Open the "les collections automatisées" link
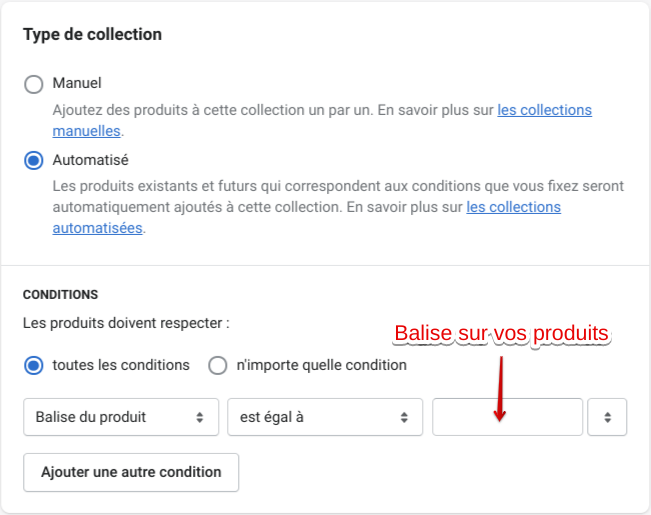The width and height of the screenshot is (651, 515). tap(513, 207)
